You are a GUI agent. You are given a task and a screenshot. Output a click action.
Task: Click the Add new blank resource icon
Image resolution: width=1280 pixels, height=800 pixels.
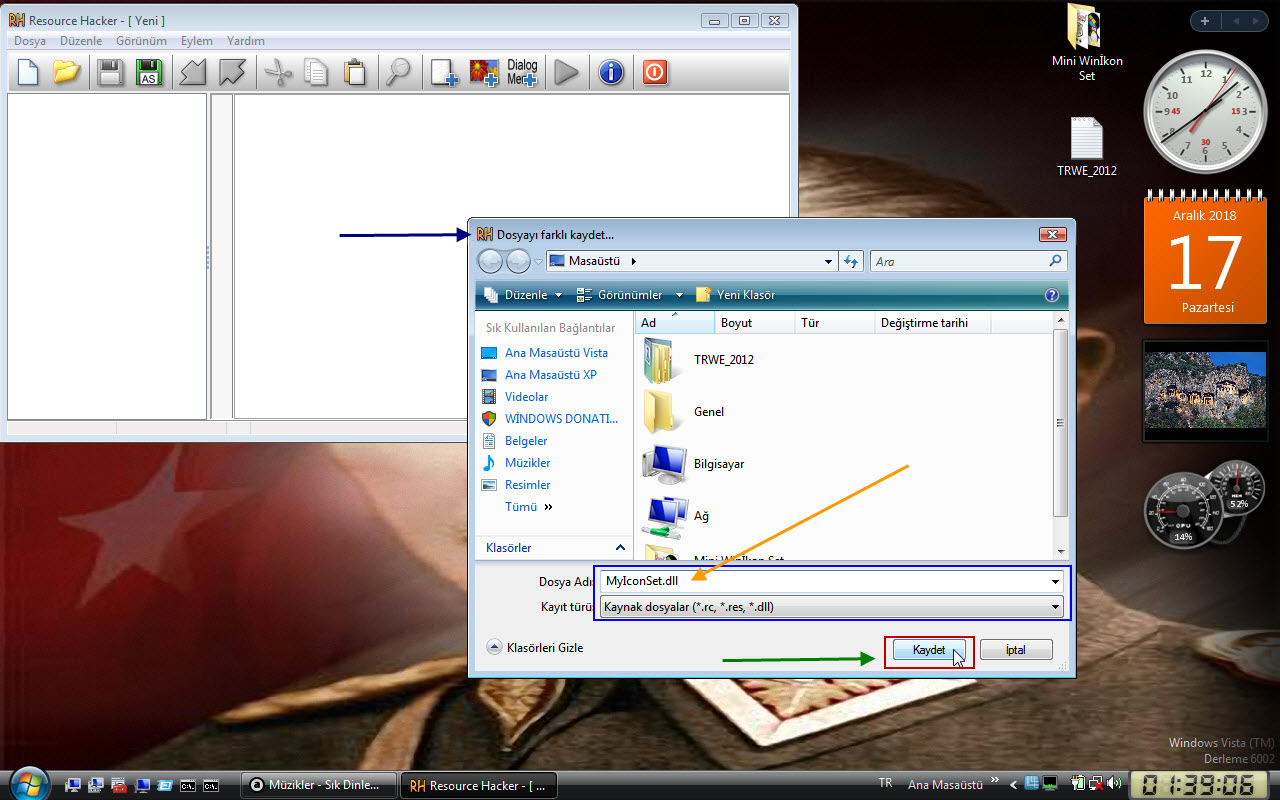click(x=444, y=72)
